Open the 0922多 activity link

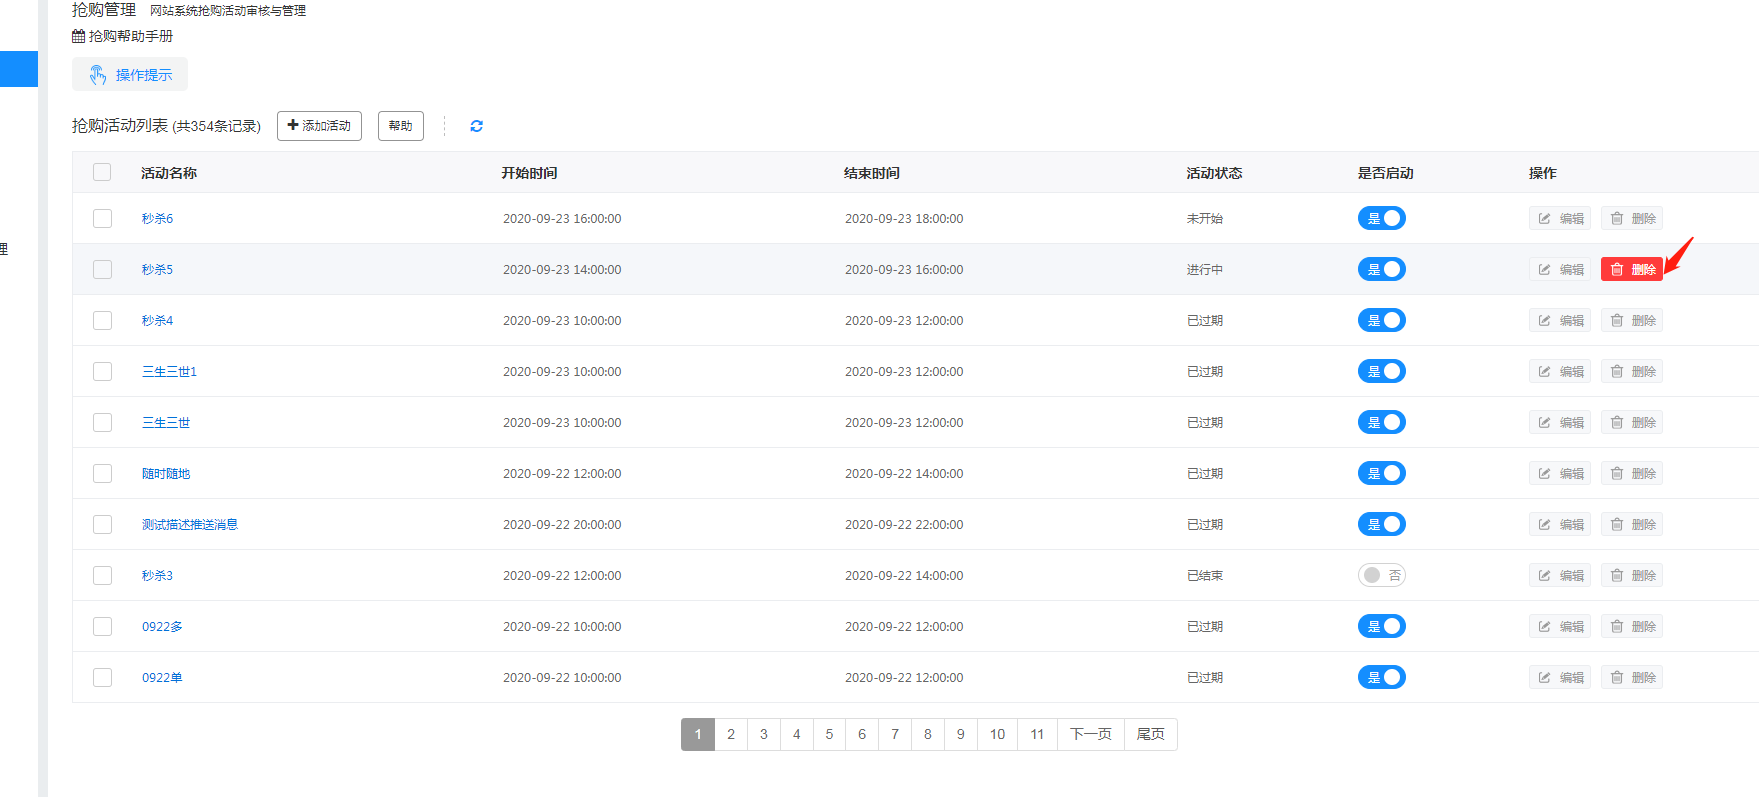point(162,626)
